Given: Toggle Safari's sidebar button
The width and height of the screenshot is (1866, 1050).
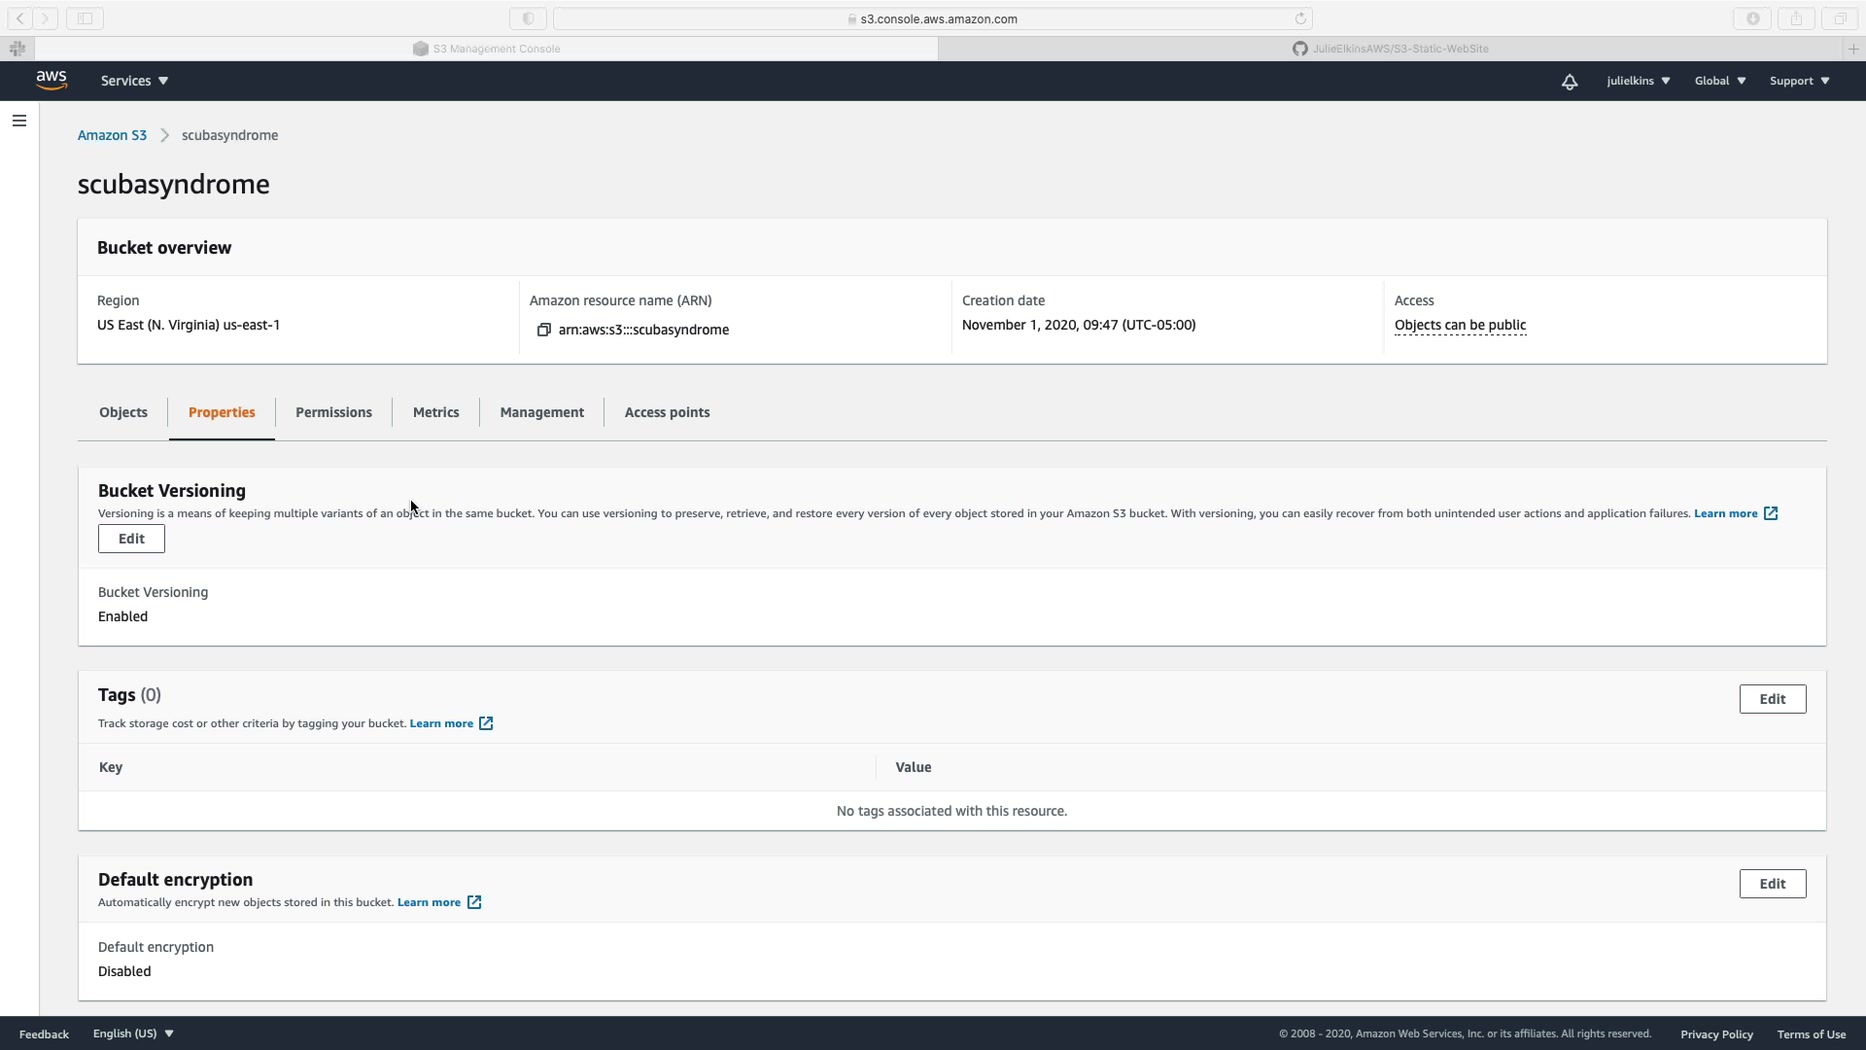Looking at the screenshot, I should point(85,18).
